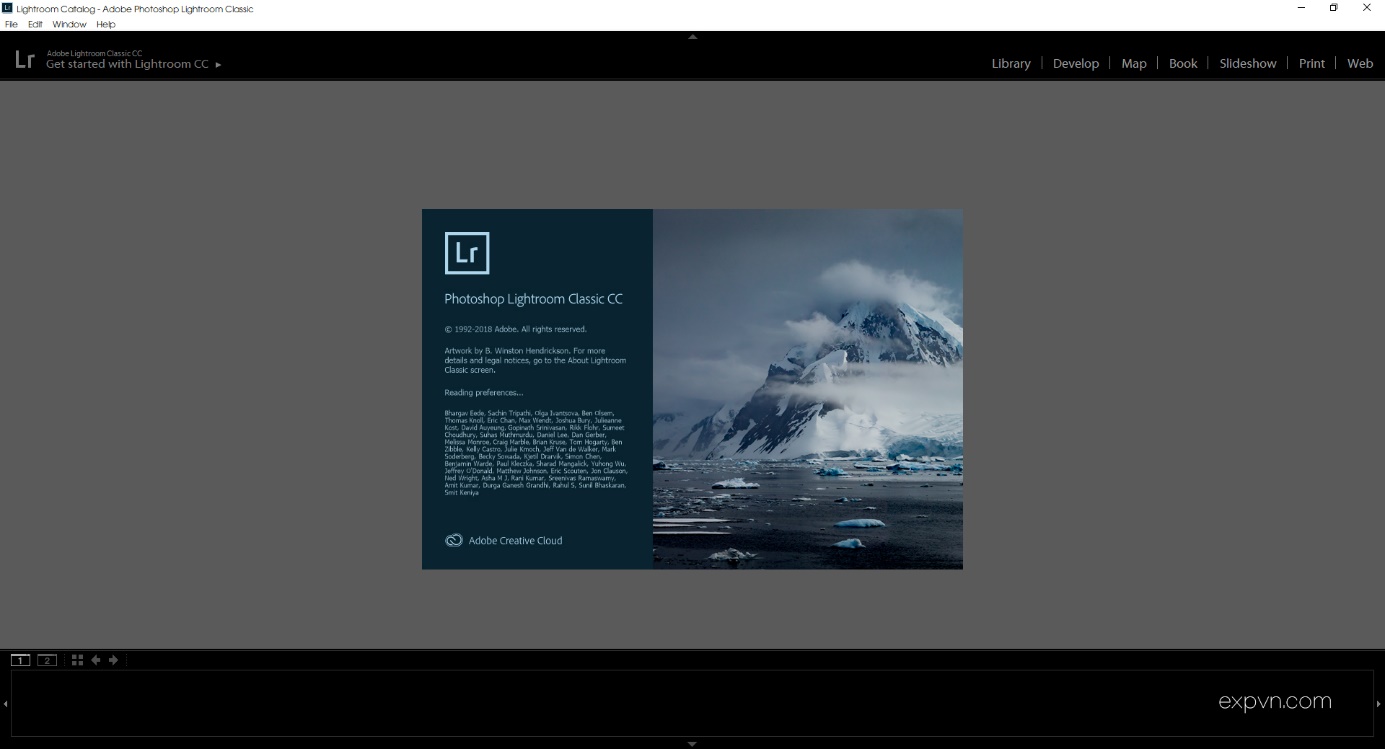The height and width of the screenshot is (749, 1385).
Task: Open the left filmstrip scroll arrow
Action: (x=5, y=703)
